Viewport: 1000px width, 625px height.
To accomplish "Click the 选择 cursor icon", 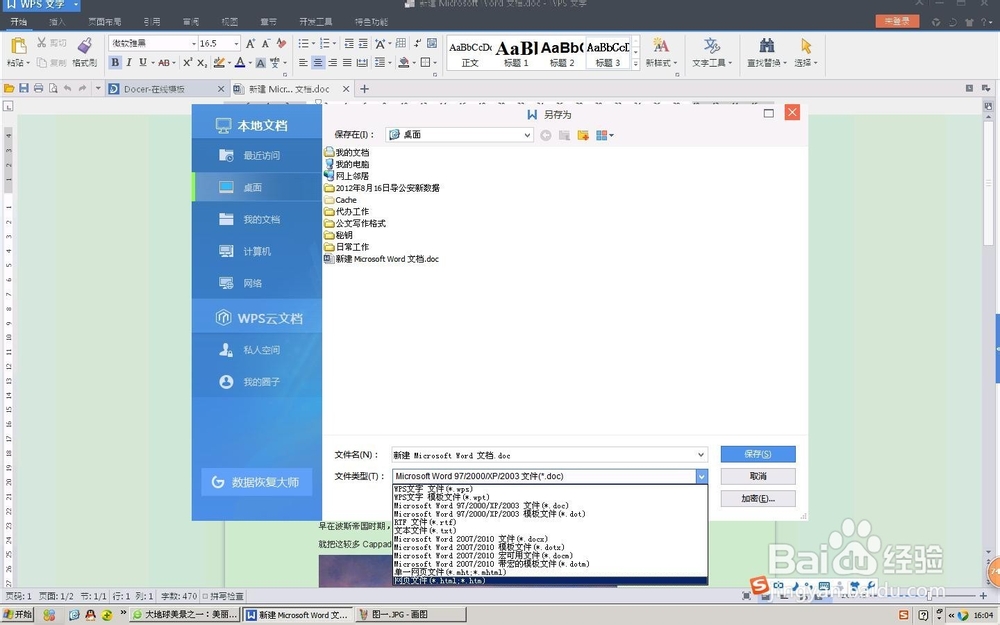I will [x=806, y=45].
